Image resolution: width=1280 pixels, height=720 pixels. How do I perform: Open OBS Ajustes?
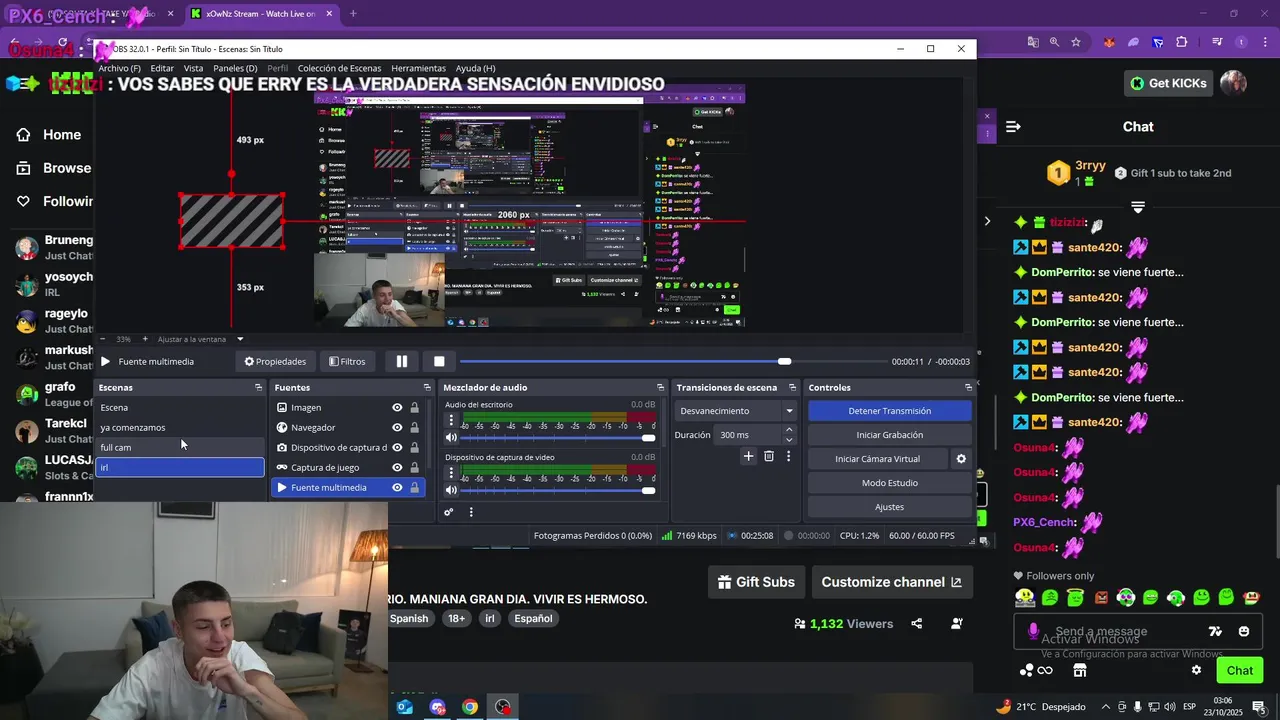tap(890, 507)
